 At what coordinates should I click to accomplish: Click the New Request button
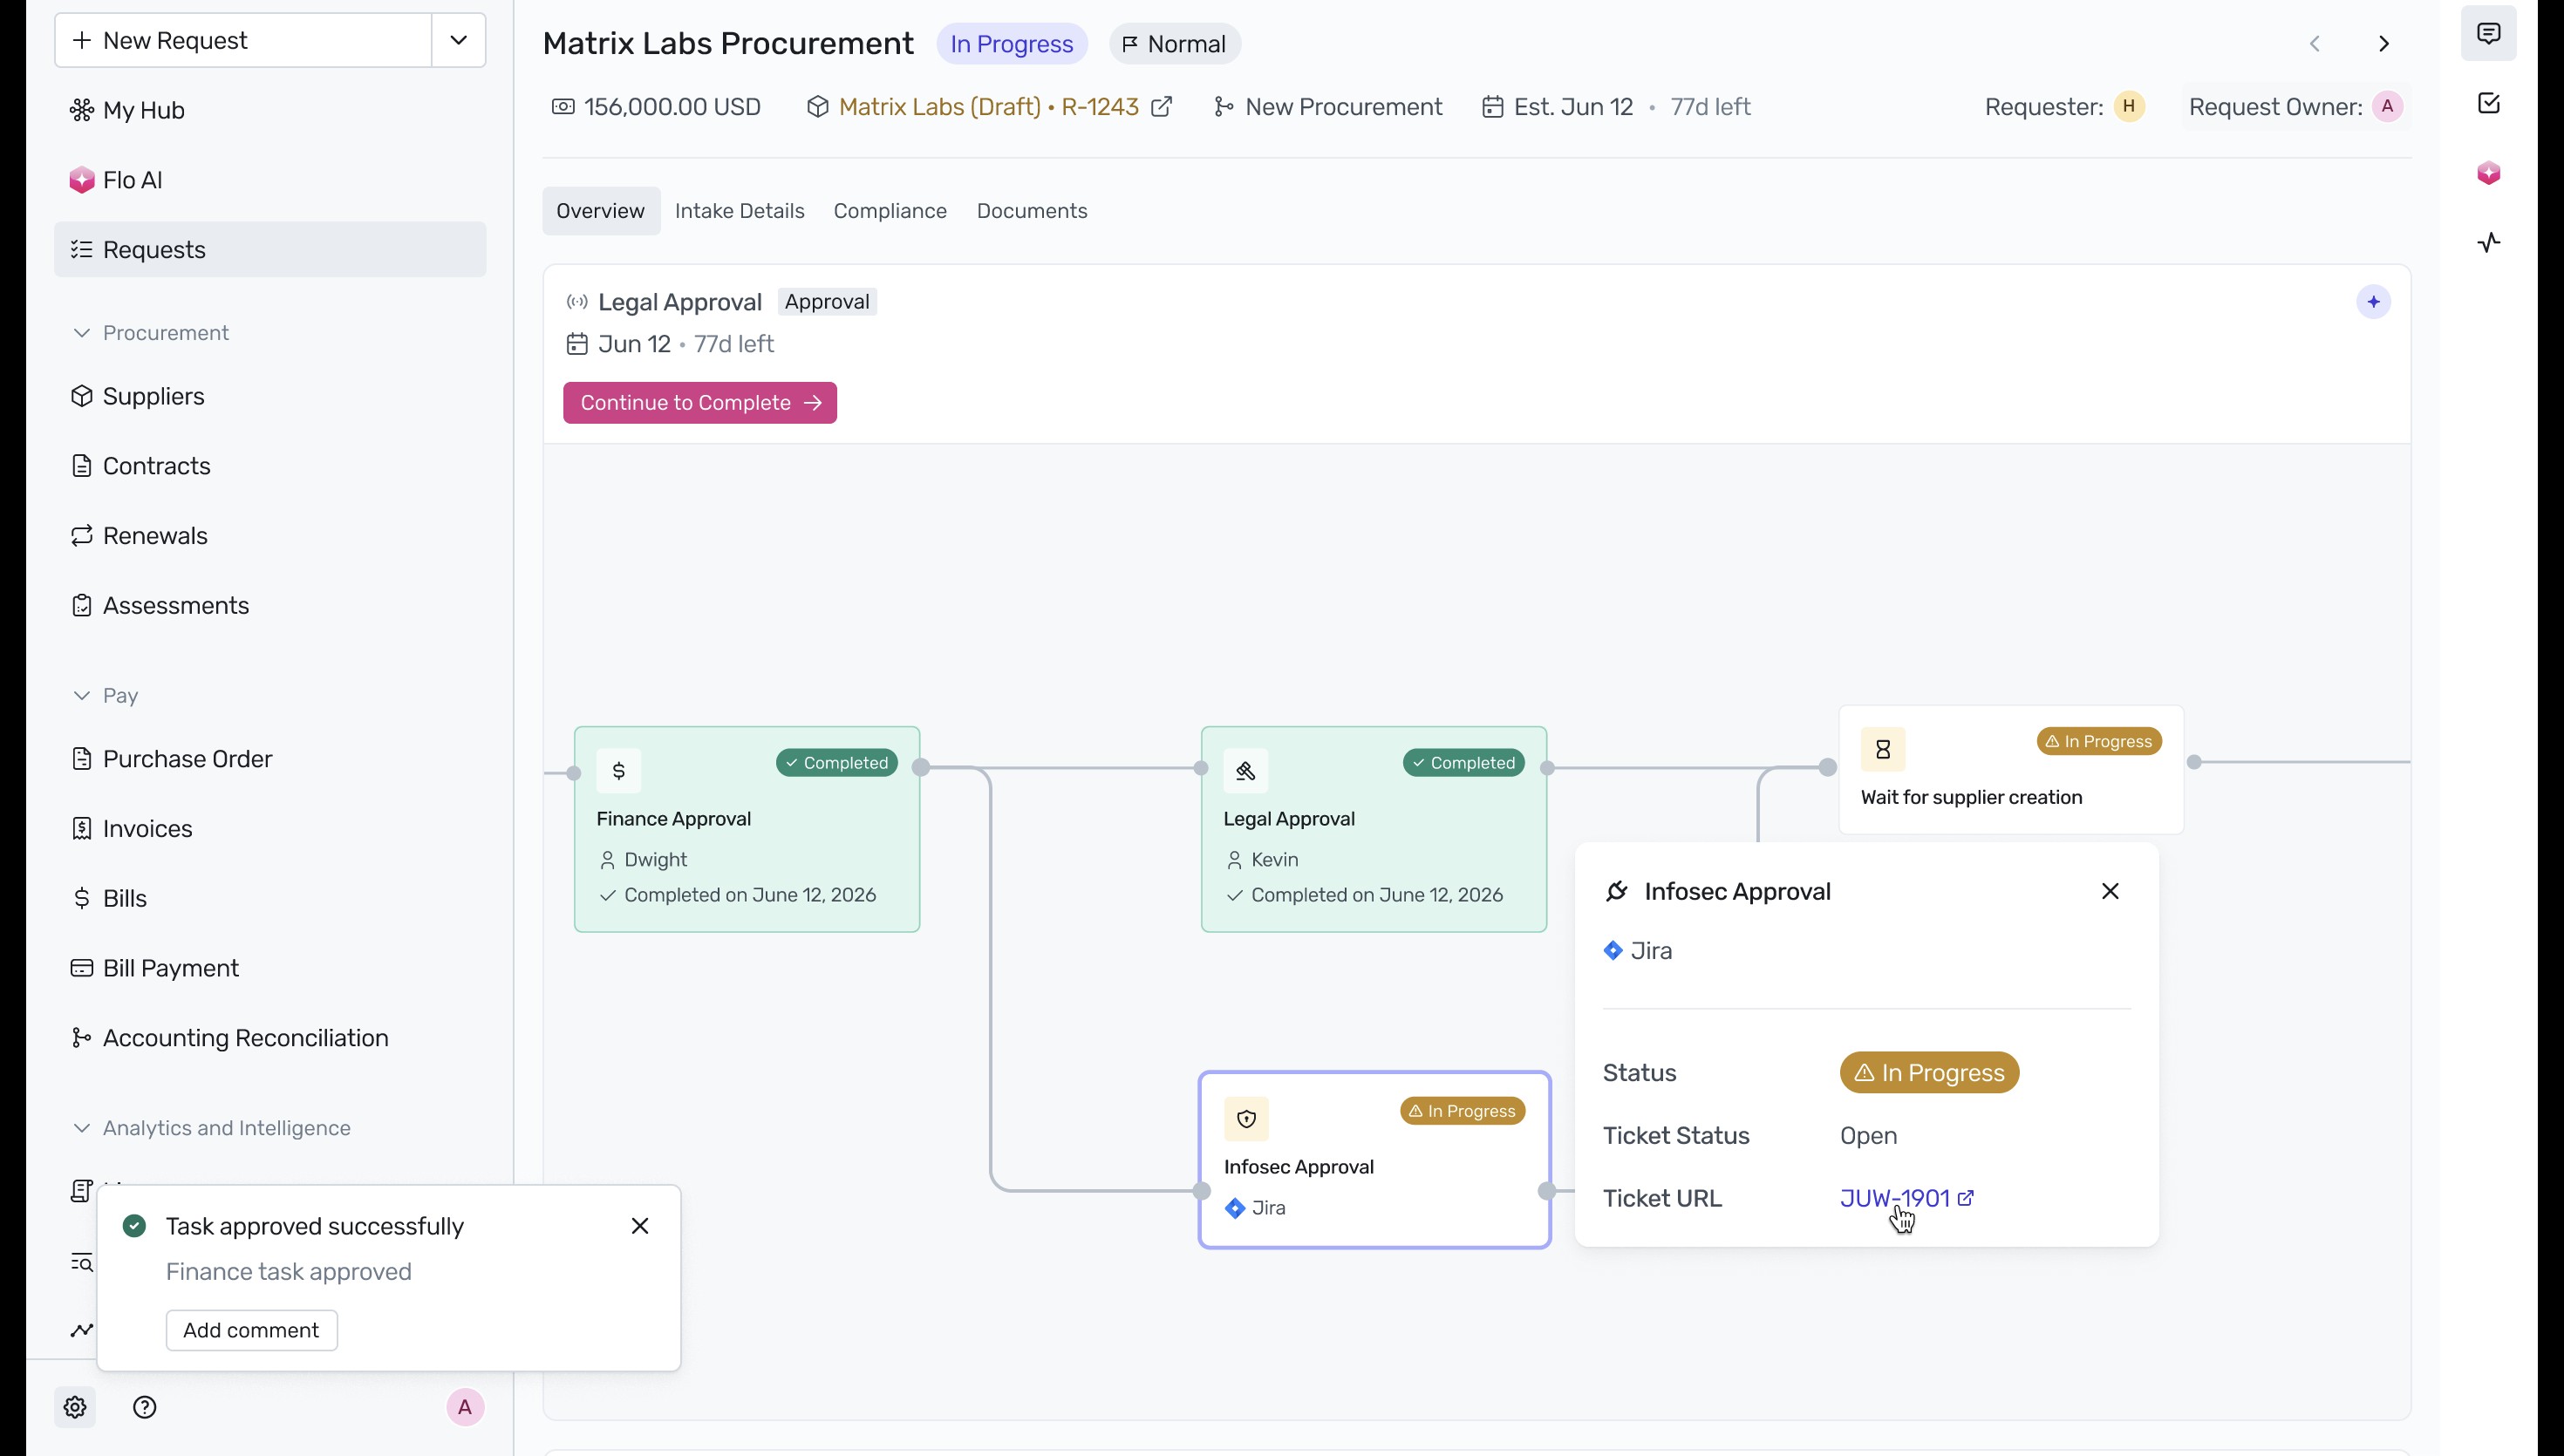(x=244, y=41)
